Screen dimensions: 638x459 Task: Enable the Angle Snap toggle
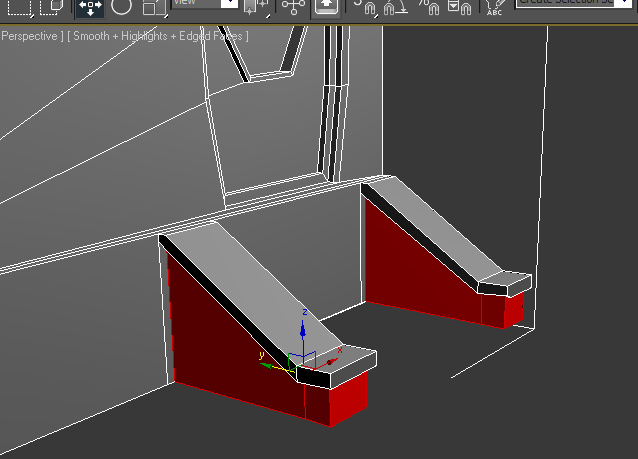(x=397, y=8)
